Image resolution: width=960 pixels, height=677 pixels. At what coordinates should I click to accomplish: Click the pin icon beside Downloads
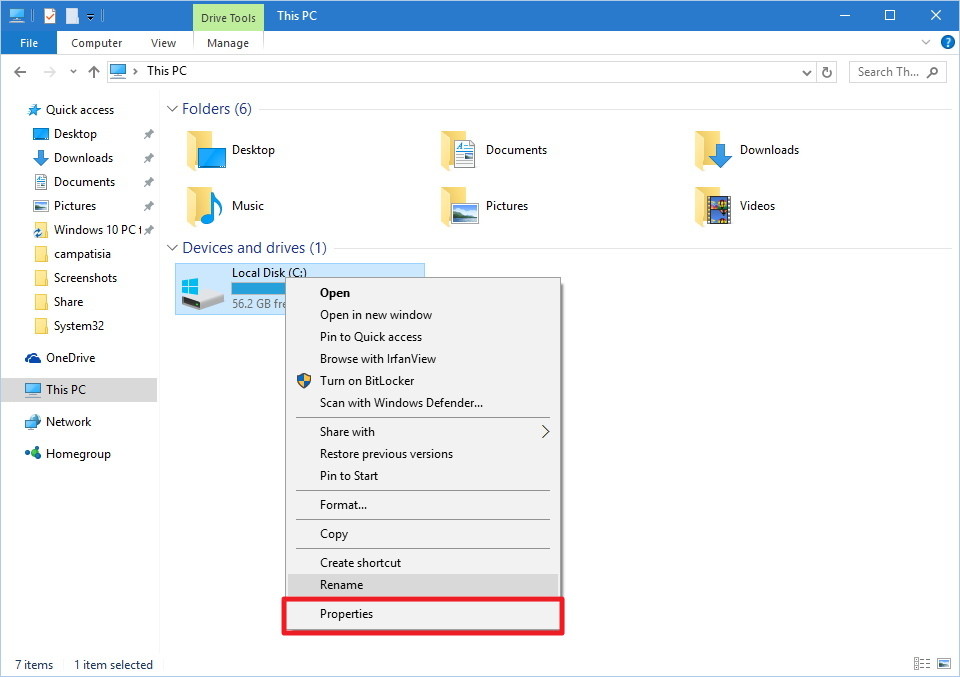[148, 158]
